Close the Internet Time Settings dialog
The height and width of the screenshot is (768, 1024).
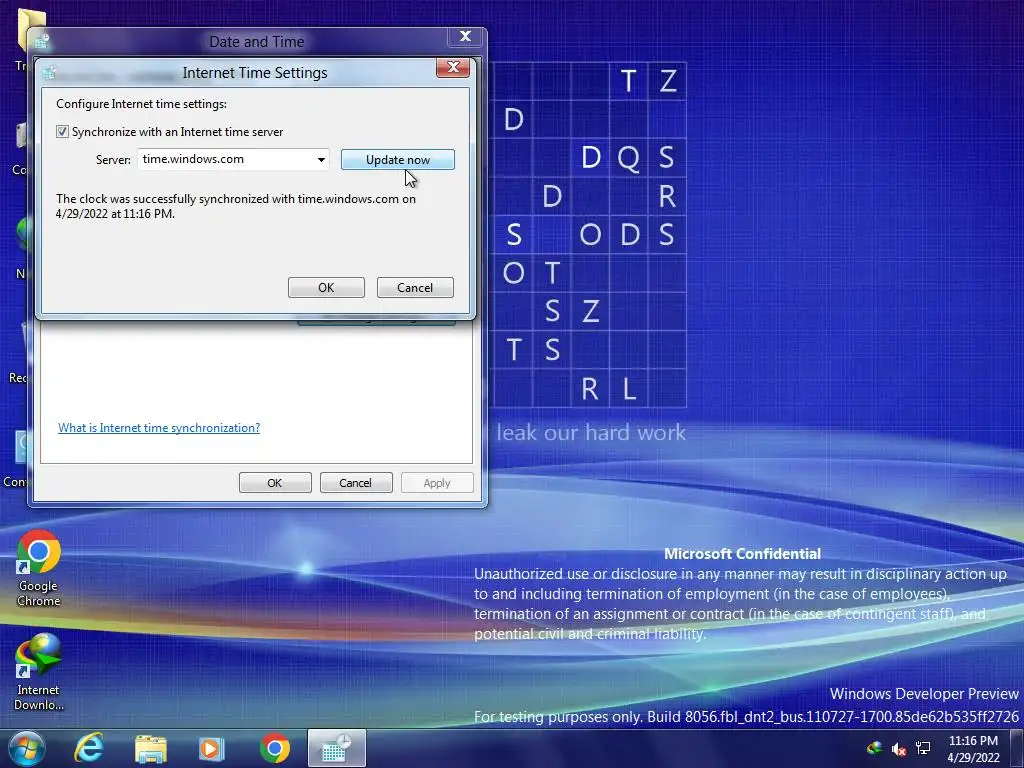click(453, 68)
